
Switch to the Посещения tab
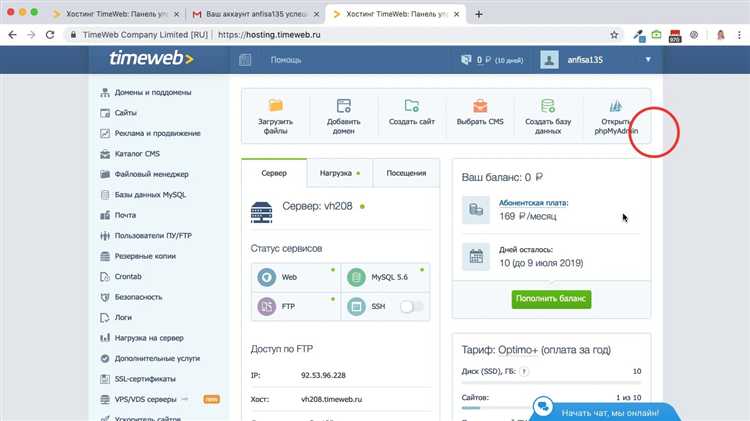pos(406,173)
